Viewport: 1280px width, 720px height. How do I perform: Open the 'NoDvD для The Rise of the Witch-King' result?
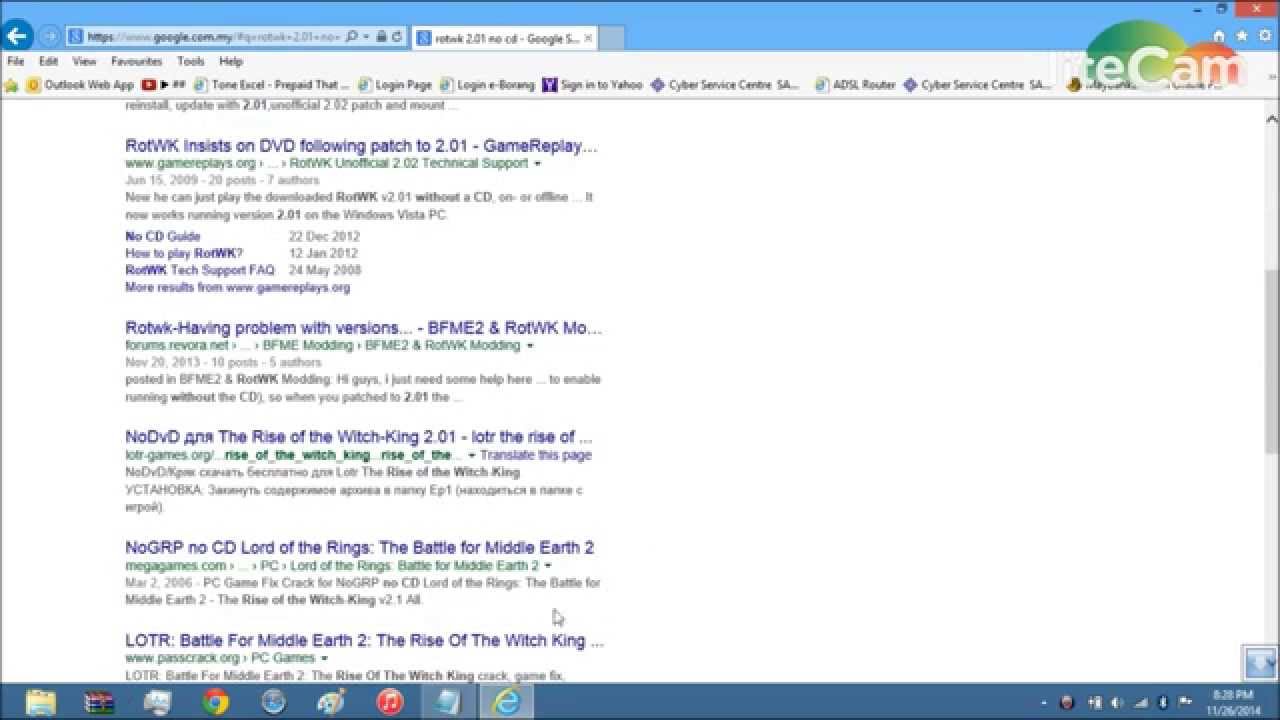pos(359,437)
